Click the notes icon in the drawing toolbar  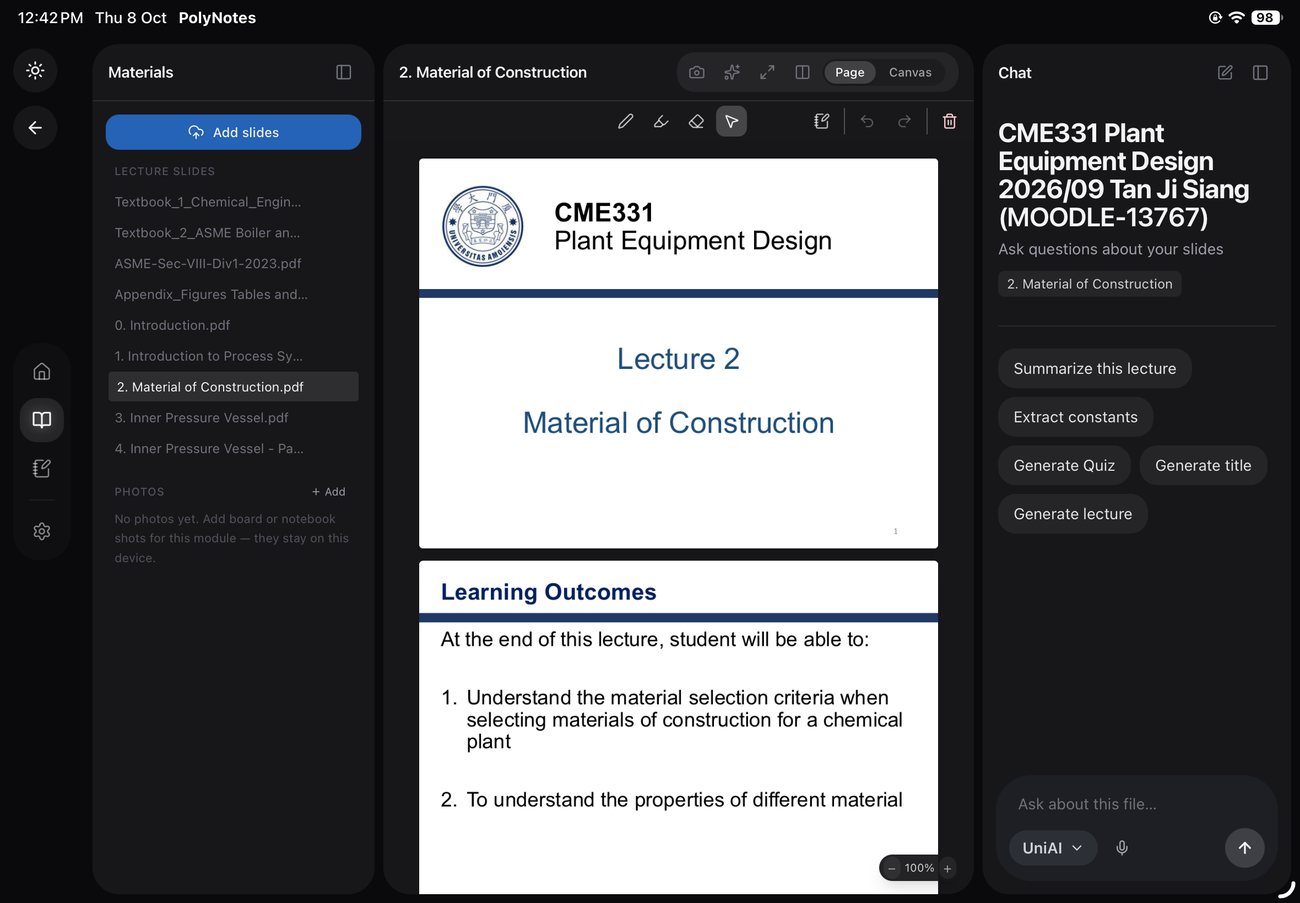click(822, 121)
